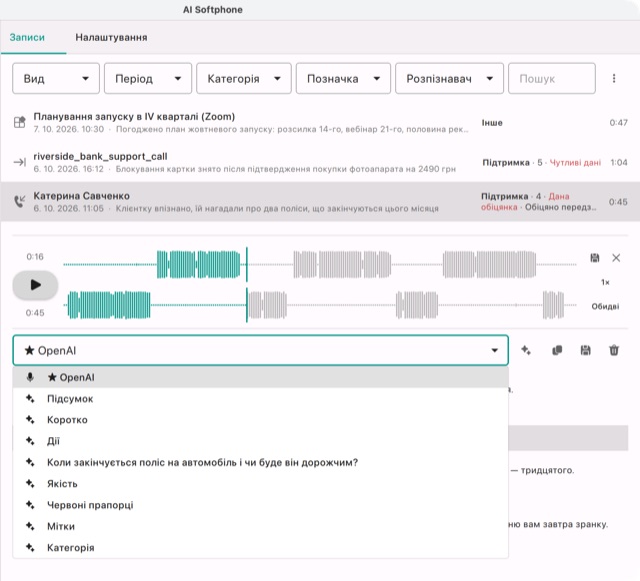Select the question about поліс на автомобіль
Viewport: 640px width, 581px height.
(x=260, y=462)
